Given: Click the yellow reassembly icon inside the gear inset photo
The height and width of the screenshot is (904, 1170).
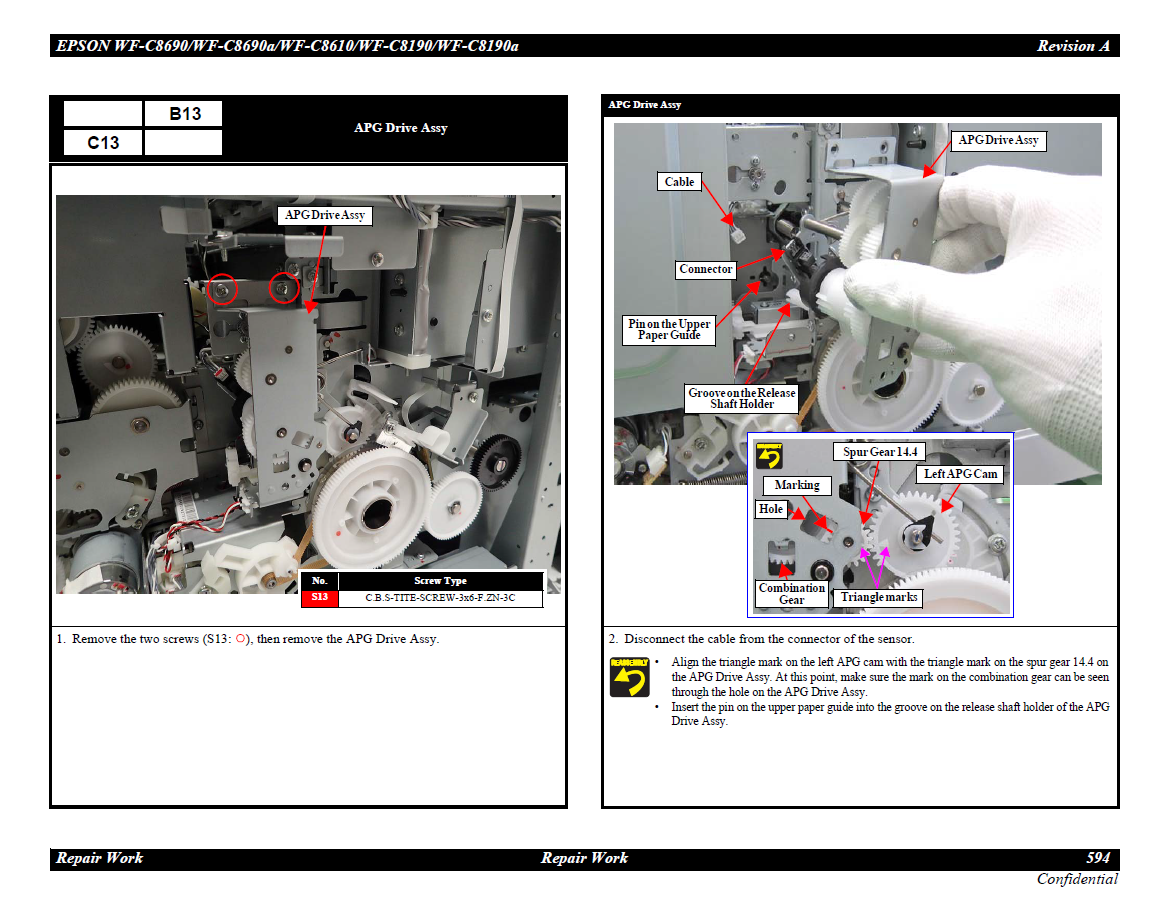Looking at the screenshot, I should point(769,456).
